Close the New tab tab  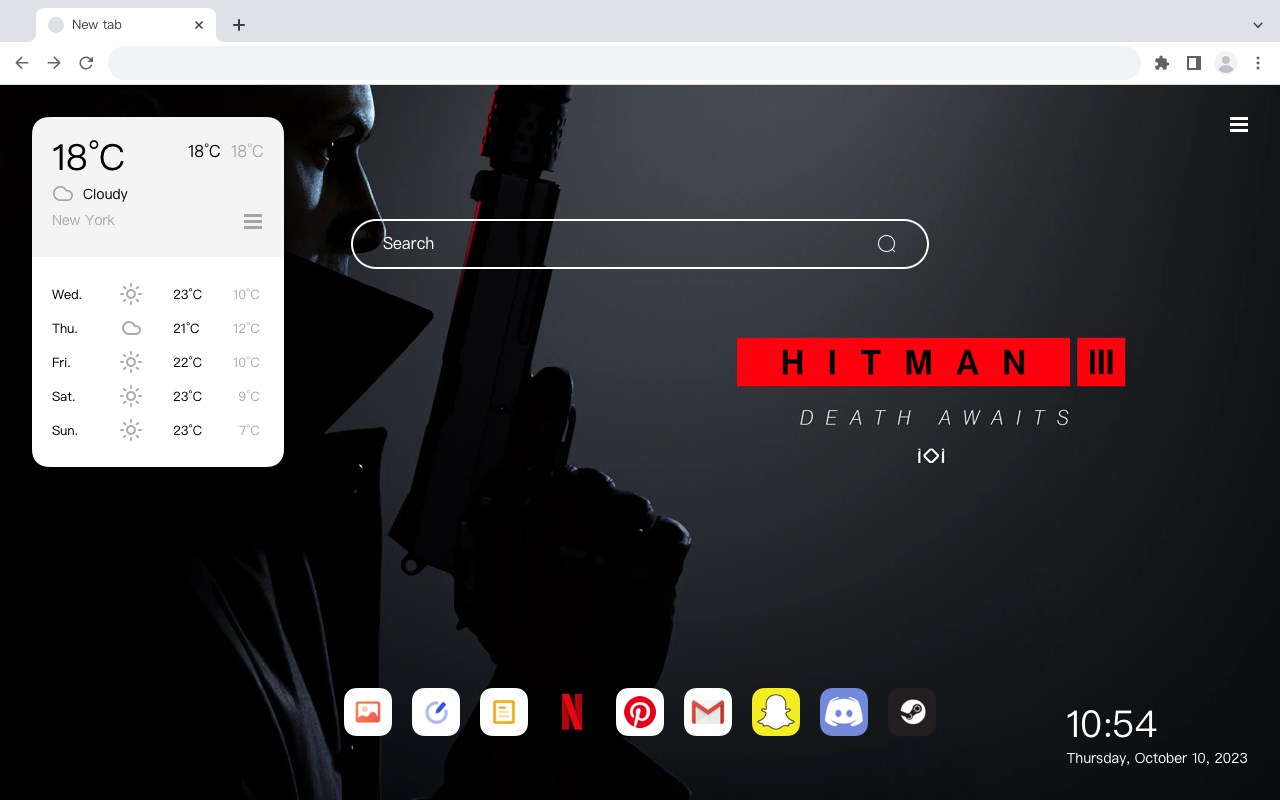click(x=199, y=25)
